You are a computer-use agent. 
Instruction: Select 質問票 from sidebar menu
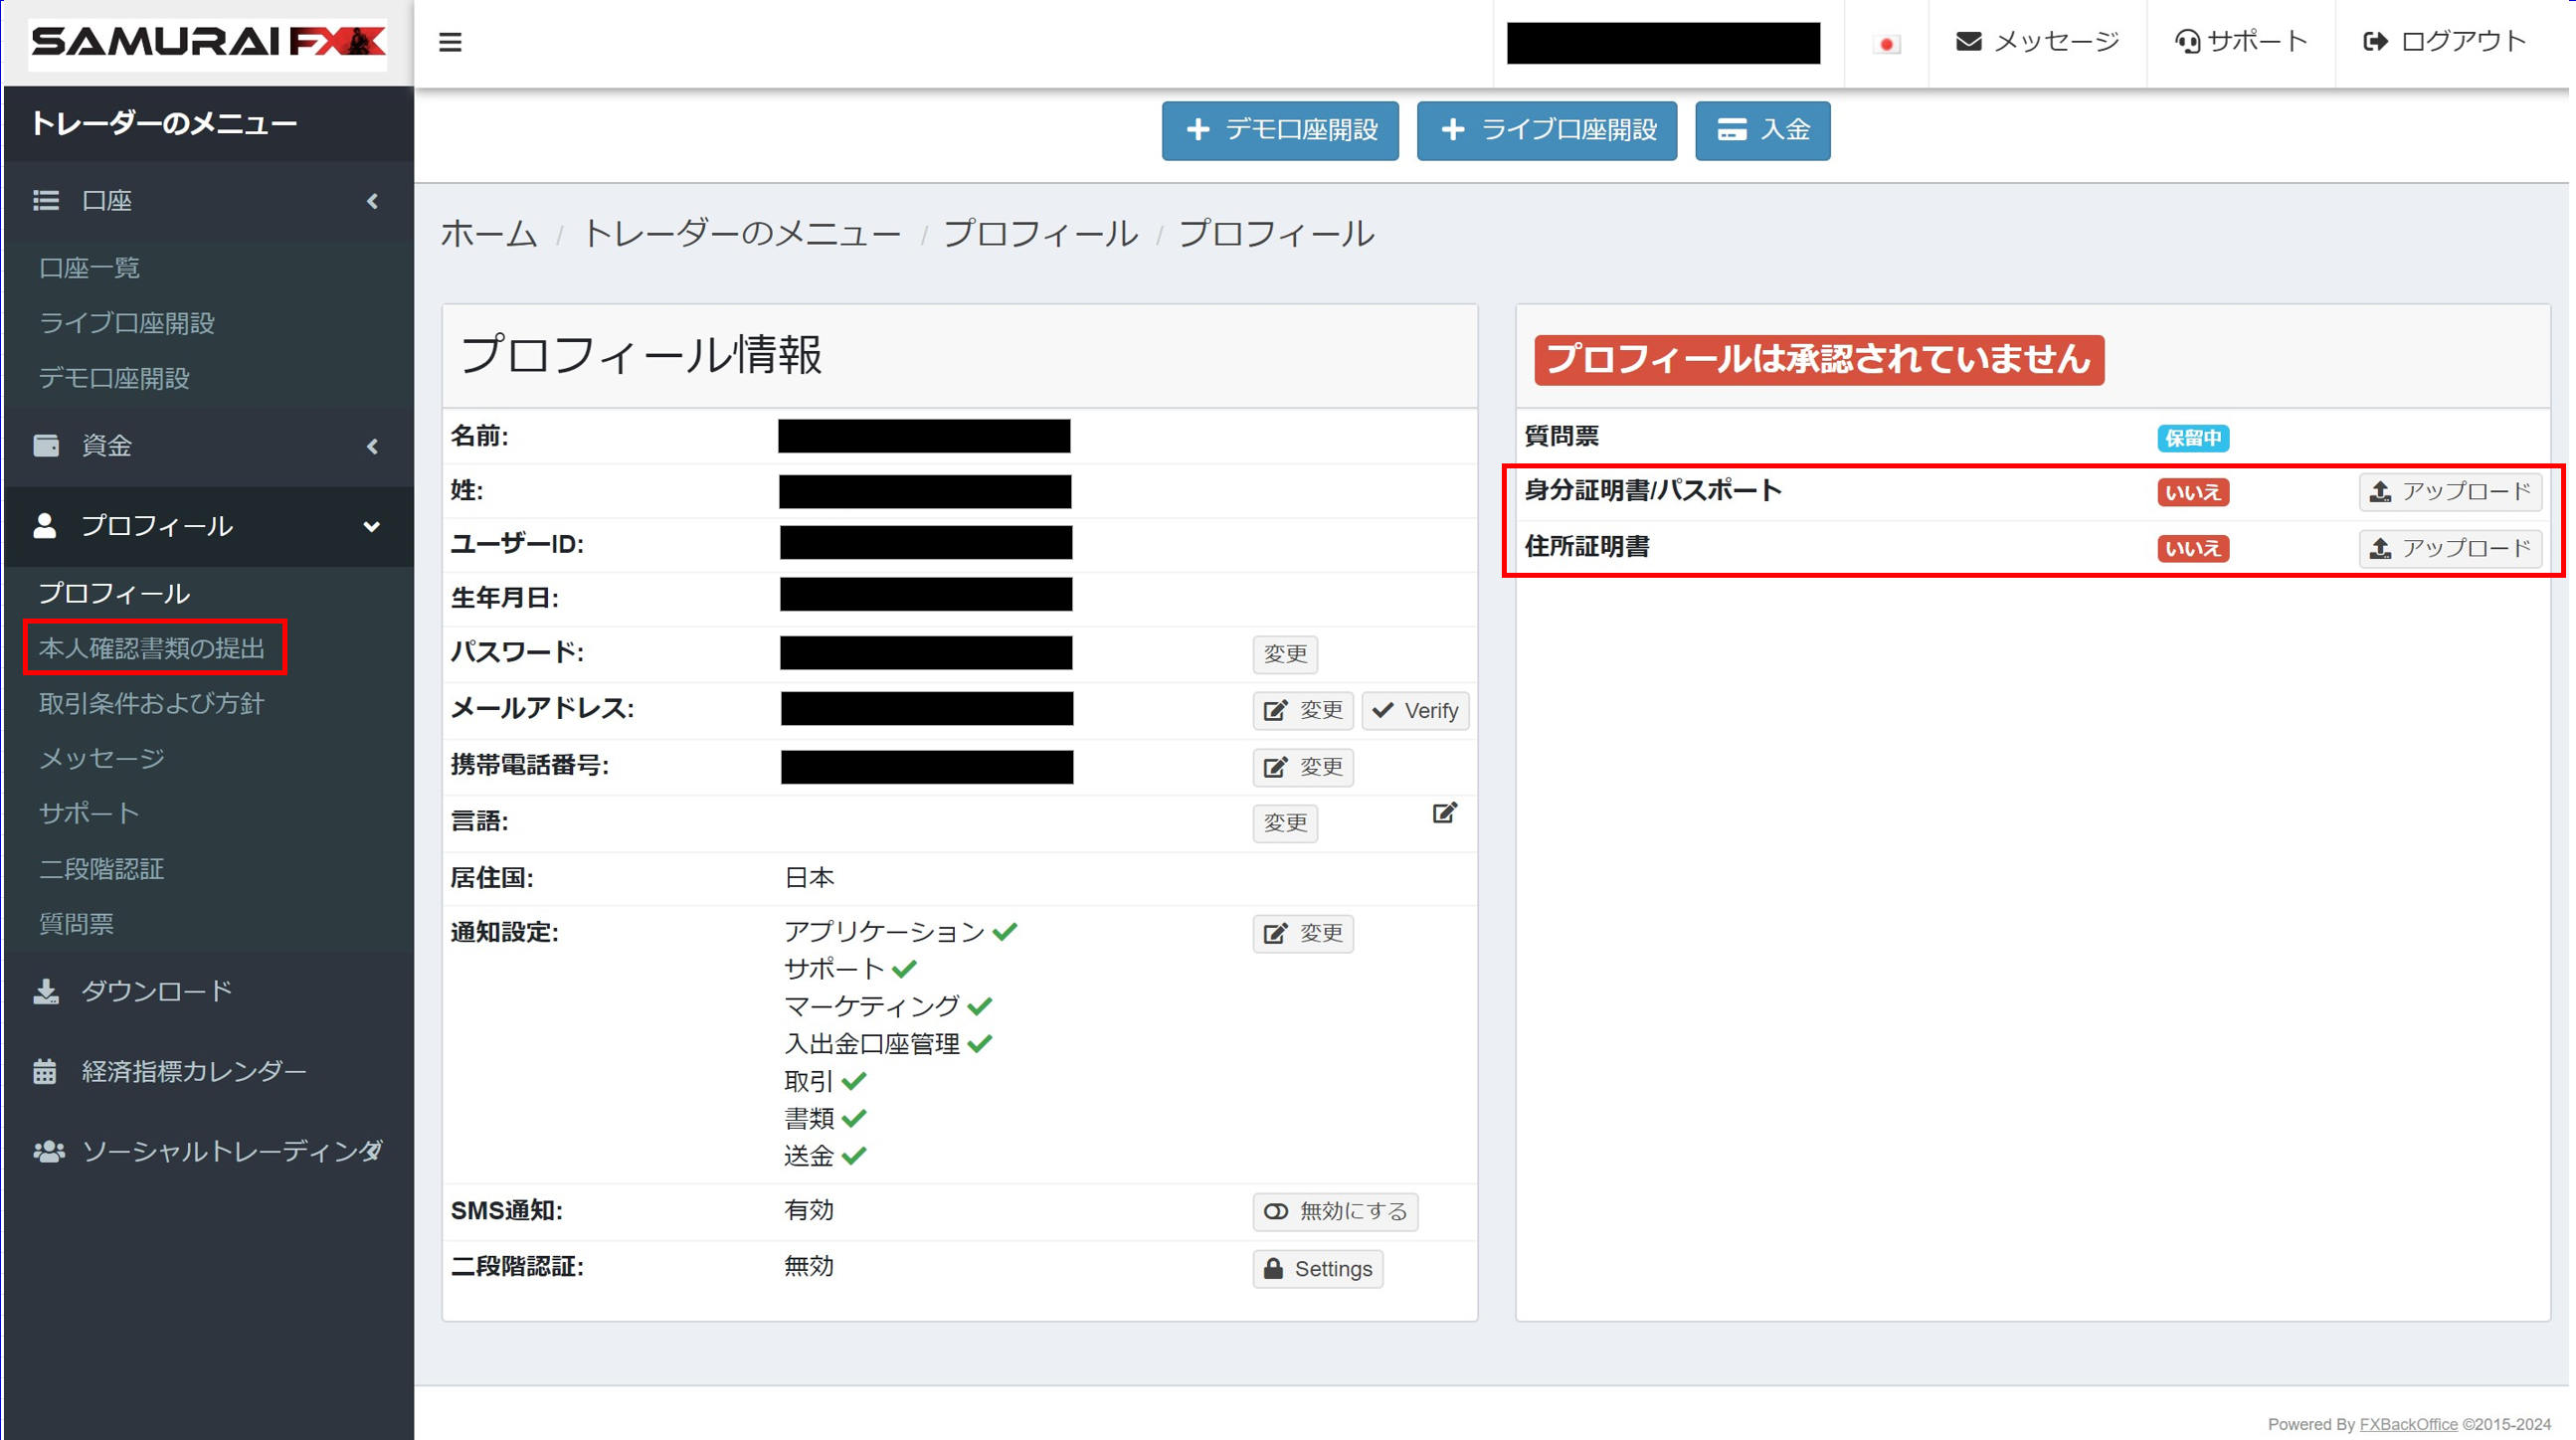point(78,924)
